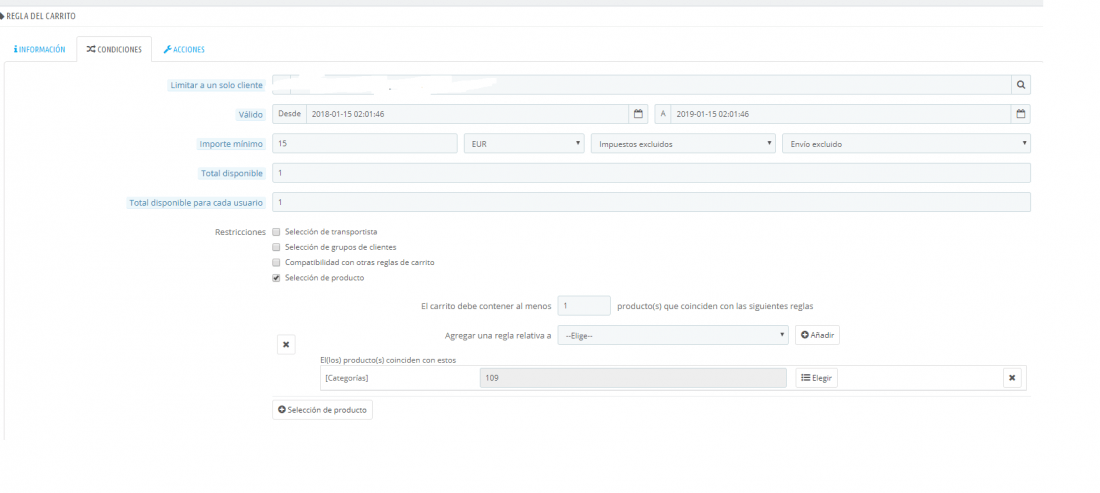Click the customer search magnifier icon
This screenshot has width=1100, height=493.
click(x=1021, y=85)
